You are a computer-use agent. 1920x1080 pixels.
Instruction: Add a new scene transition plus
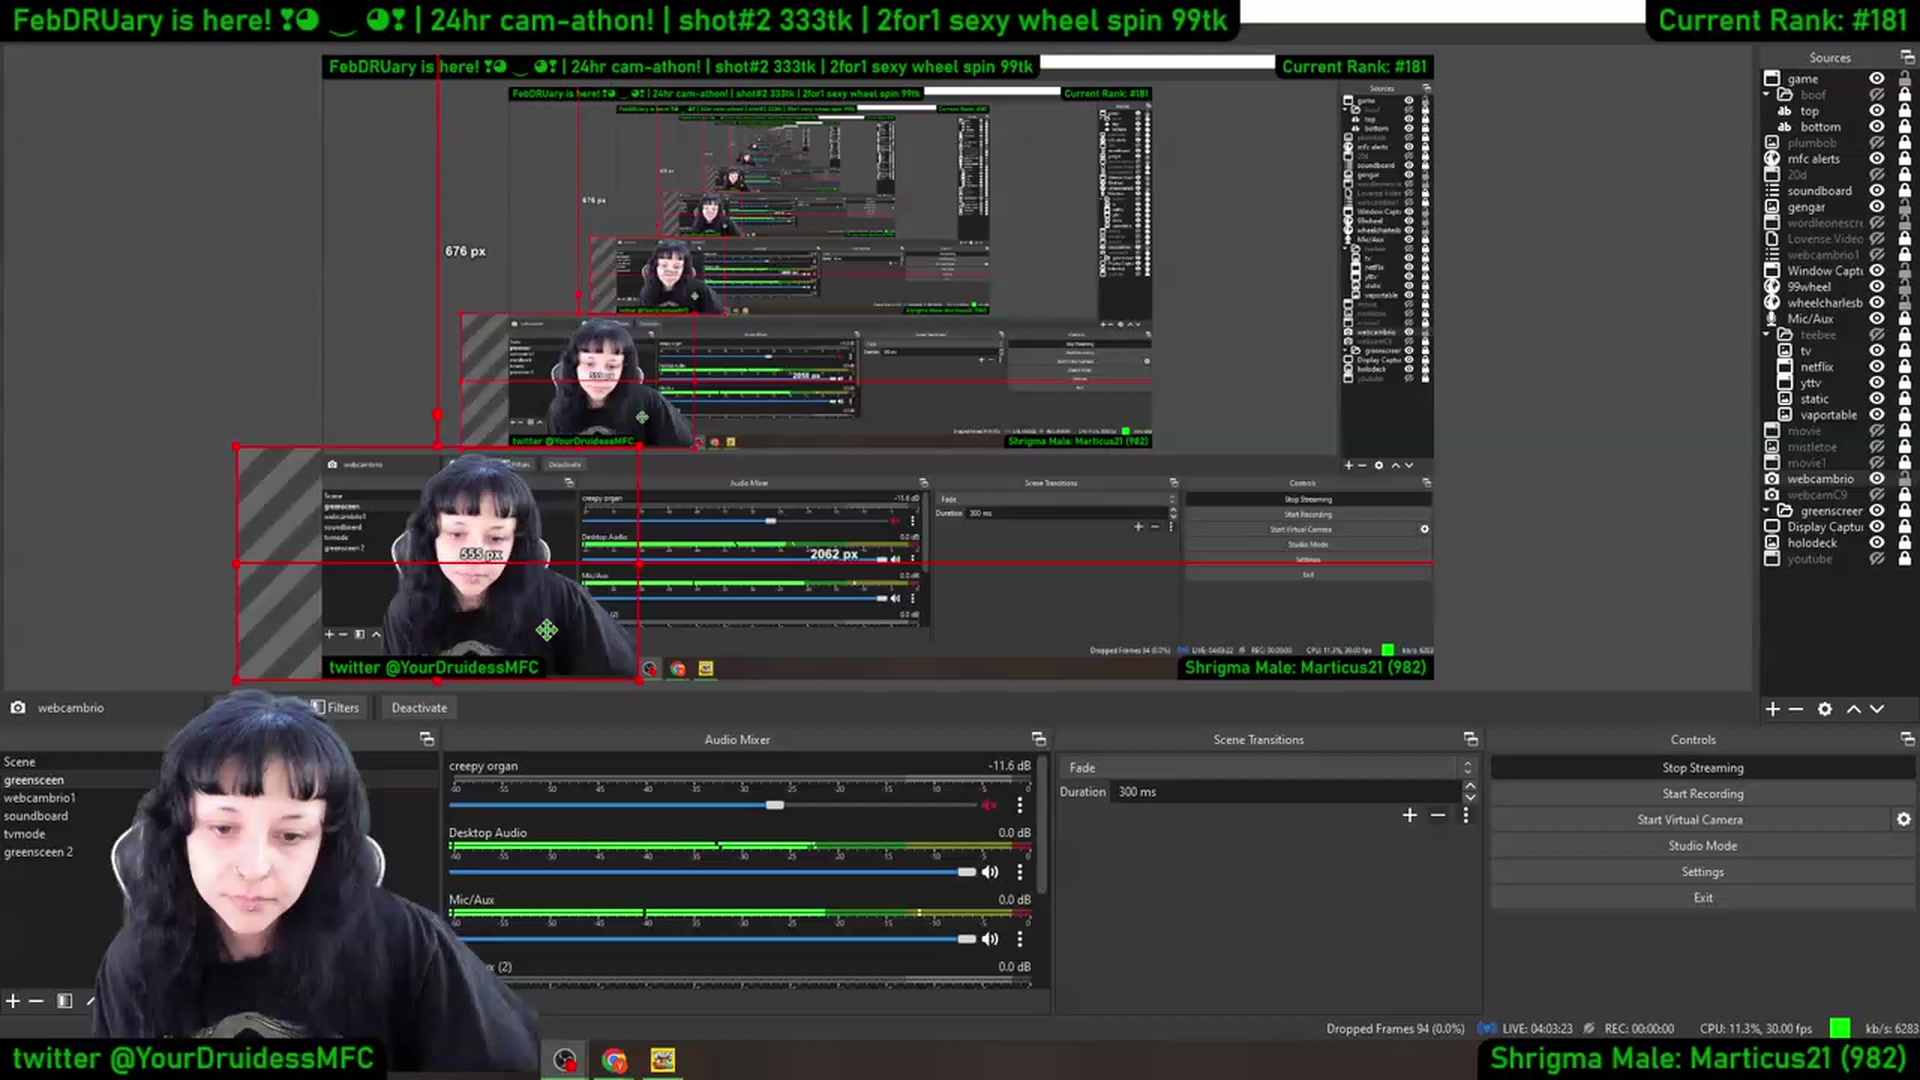pyautogui.click(x=1410, y=815)
